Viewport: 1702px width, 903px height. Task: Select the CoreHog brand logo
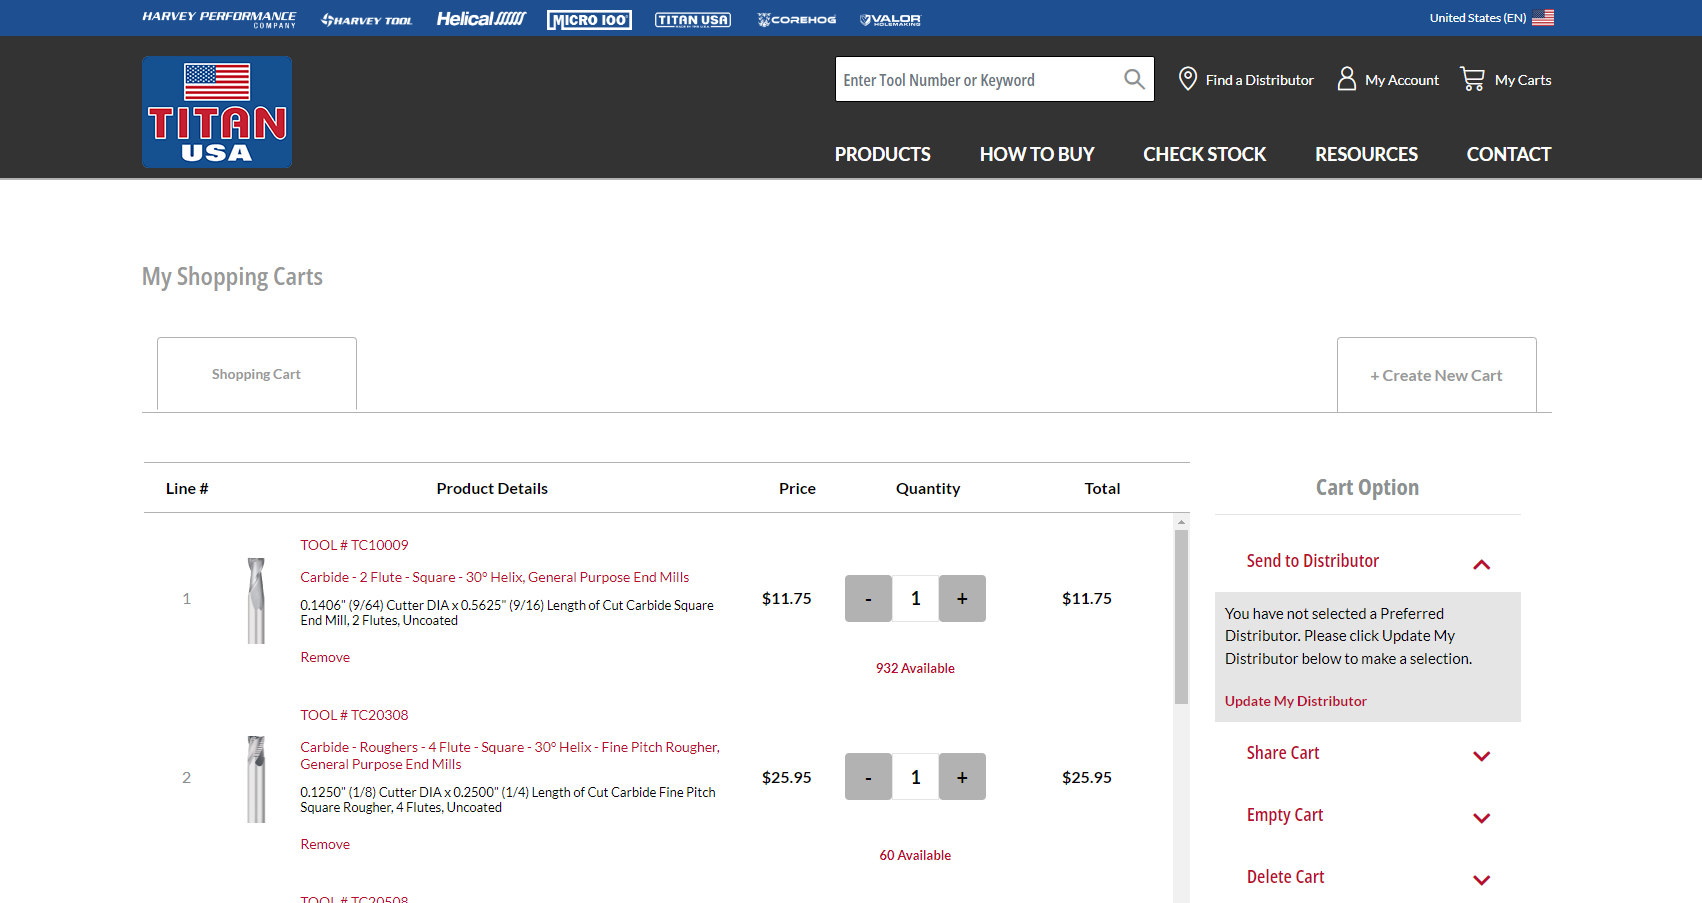(795, 18)
